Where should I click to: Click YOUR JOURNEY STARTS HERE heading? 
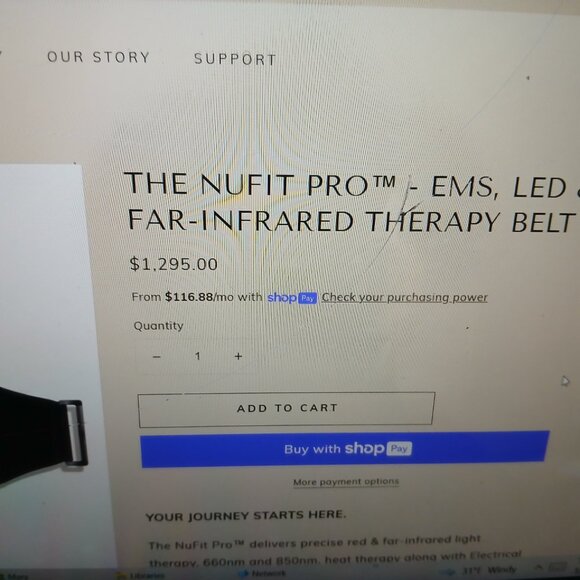point(246,516)
